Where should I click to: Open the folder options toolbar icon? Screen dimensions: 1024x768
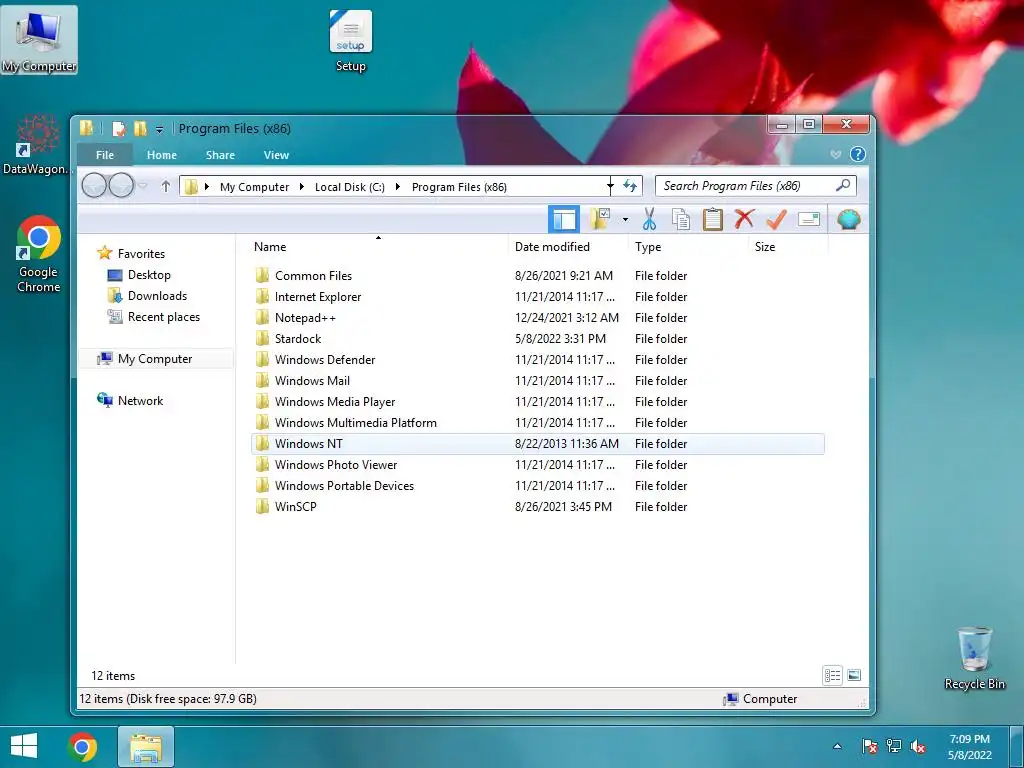click(600, 219)
